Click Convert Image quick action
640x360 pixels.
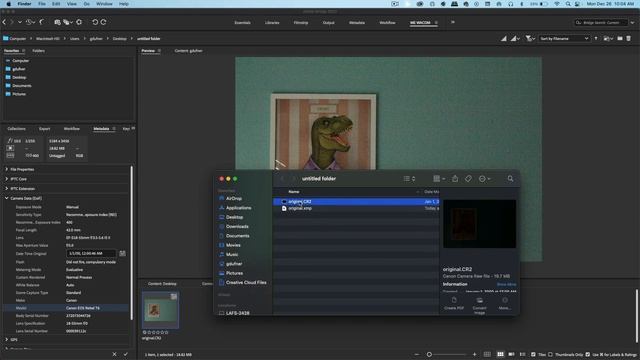pos(480,306)
